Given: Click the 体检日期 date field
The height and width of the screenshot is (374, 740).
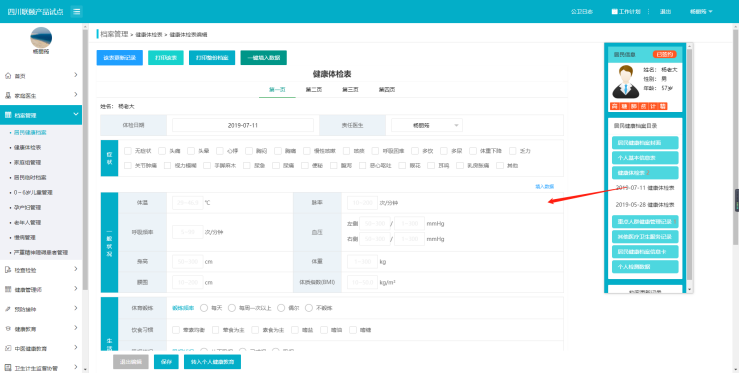Looking at the screenshot, I should point(243,125).
